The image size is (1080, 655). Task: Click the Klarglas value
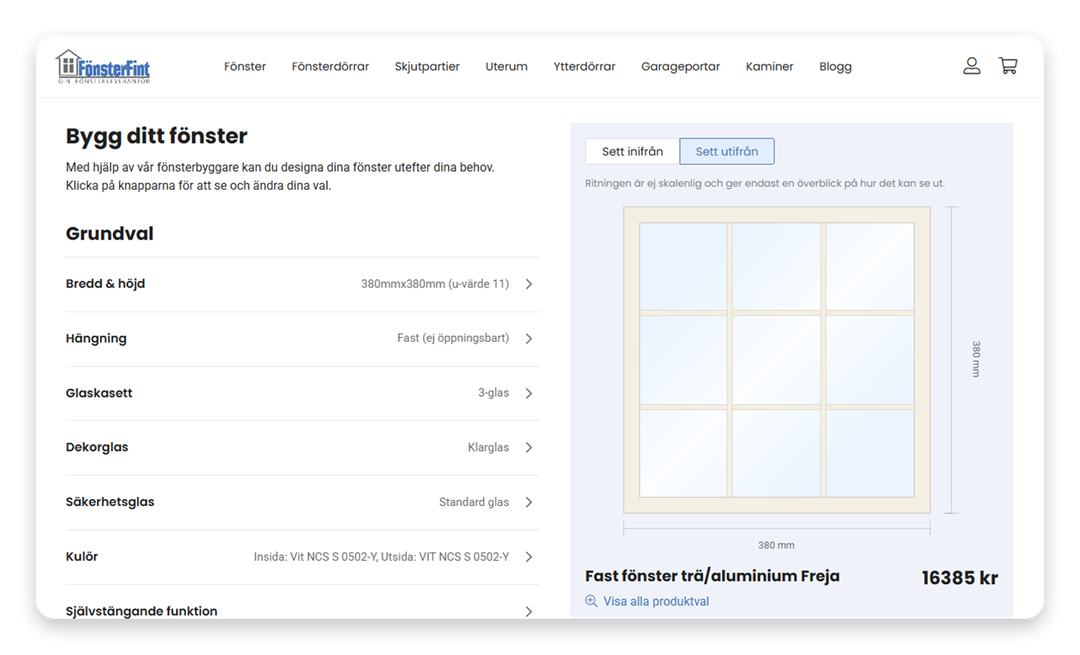[x=488, y=448]
